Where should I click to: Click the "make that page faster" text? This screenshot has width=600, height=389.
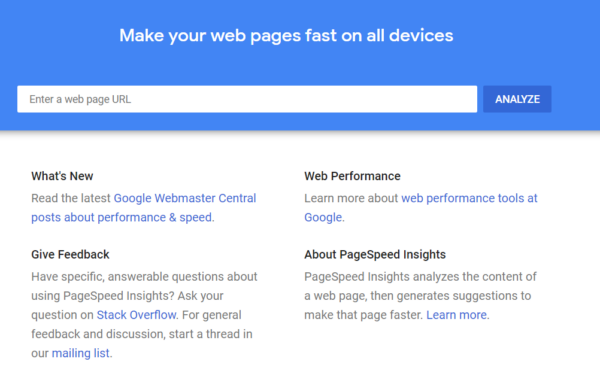[364, 315]
